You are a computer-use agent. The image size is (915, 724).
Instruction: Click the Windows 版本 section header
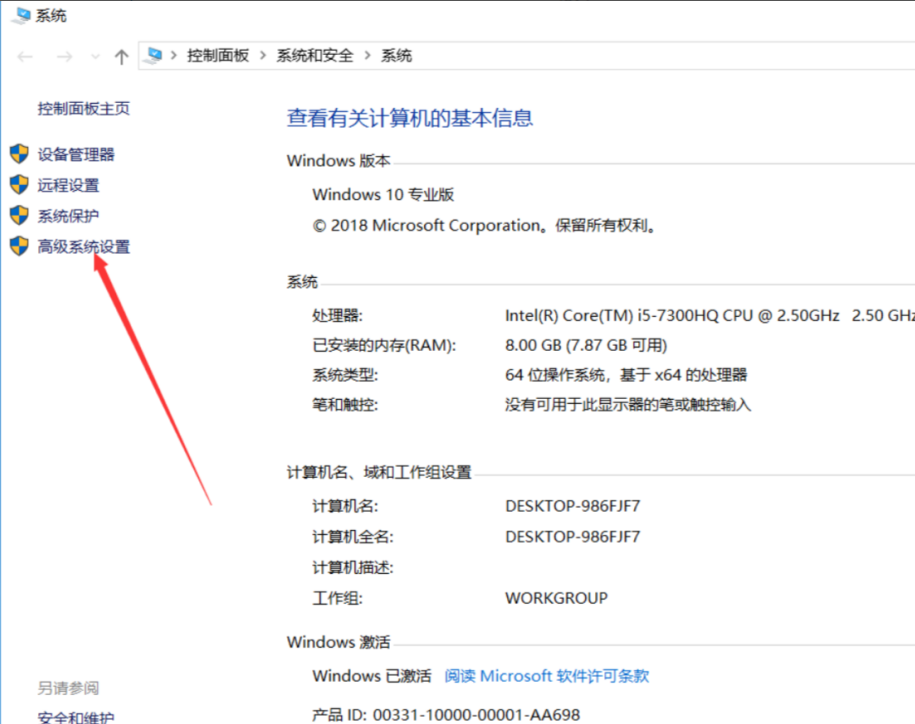pos(338,160)
